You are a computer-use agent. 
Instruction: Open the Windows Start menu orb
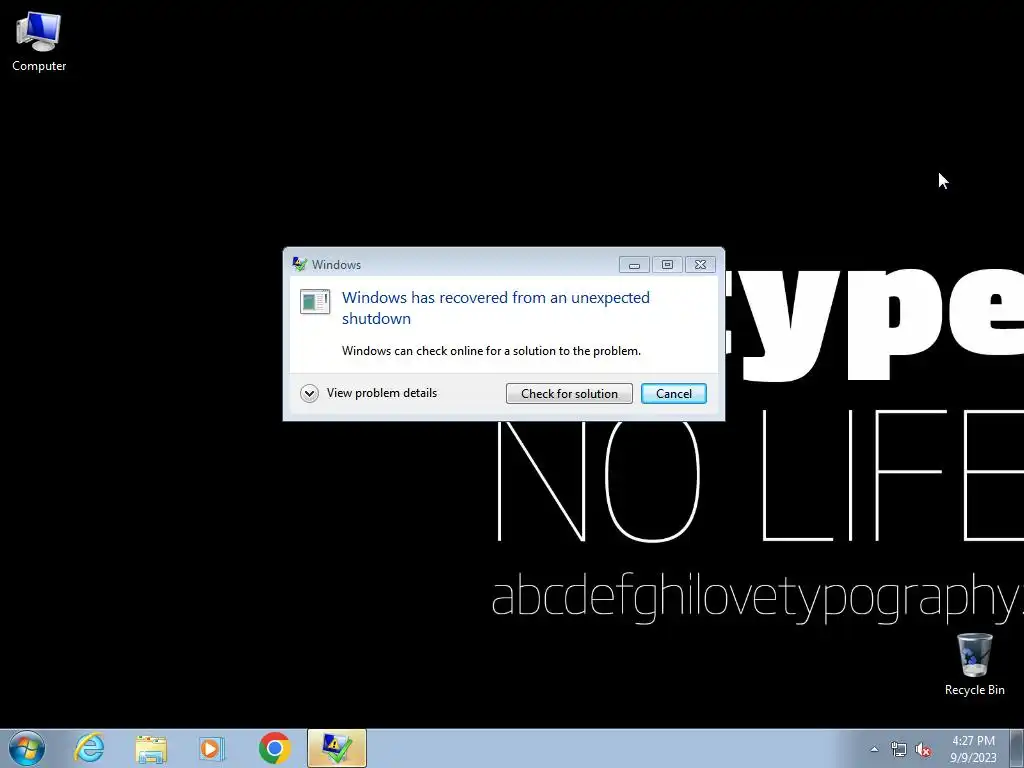pyautogui.click(x=27, y=748)
